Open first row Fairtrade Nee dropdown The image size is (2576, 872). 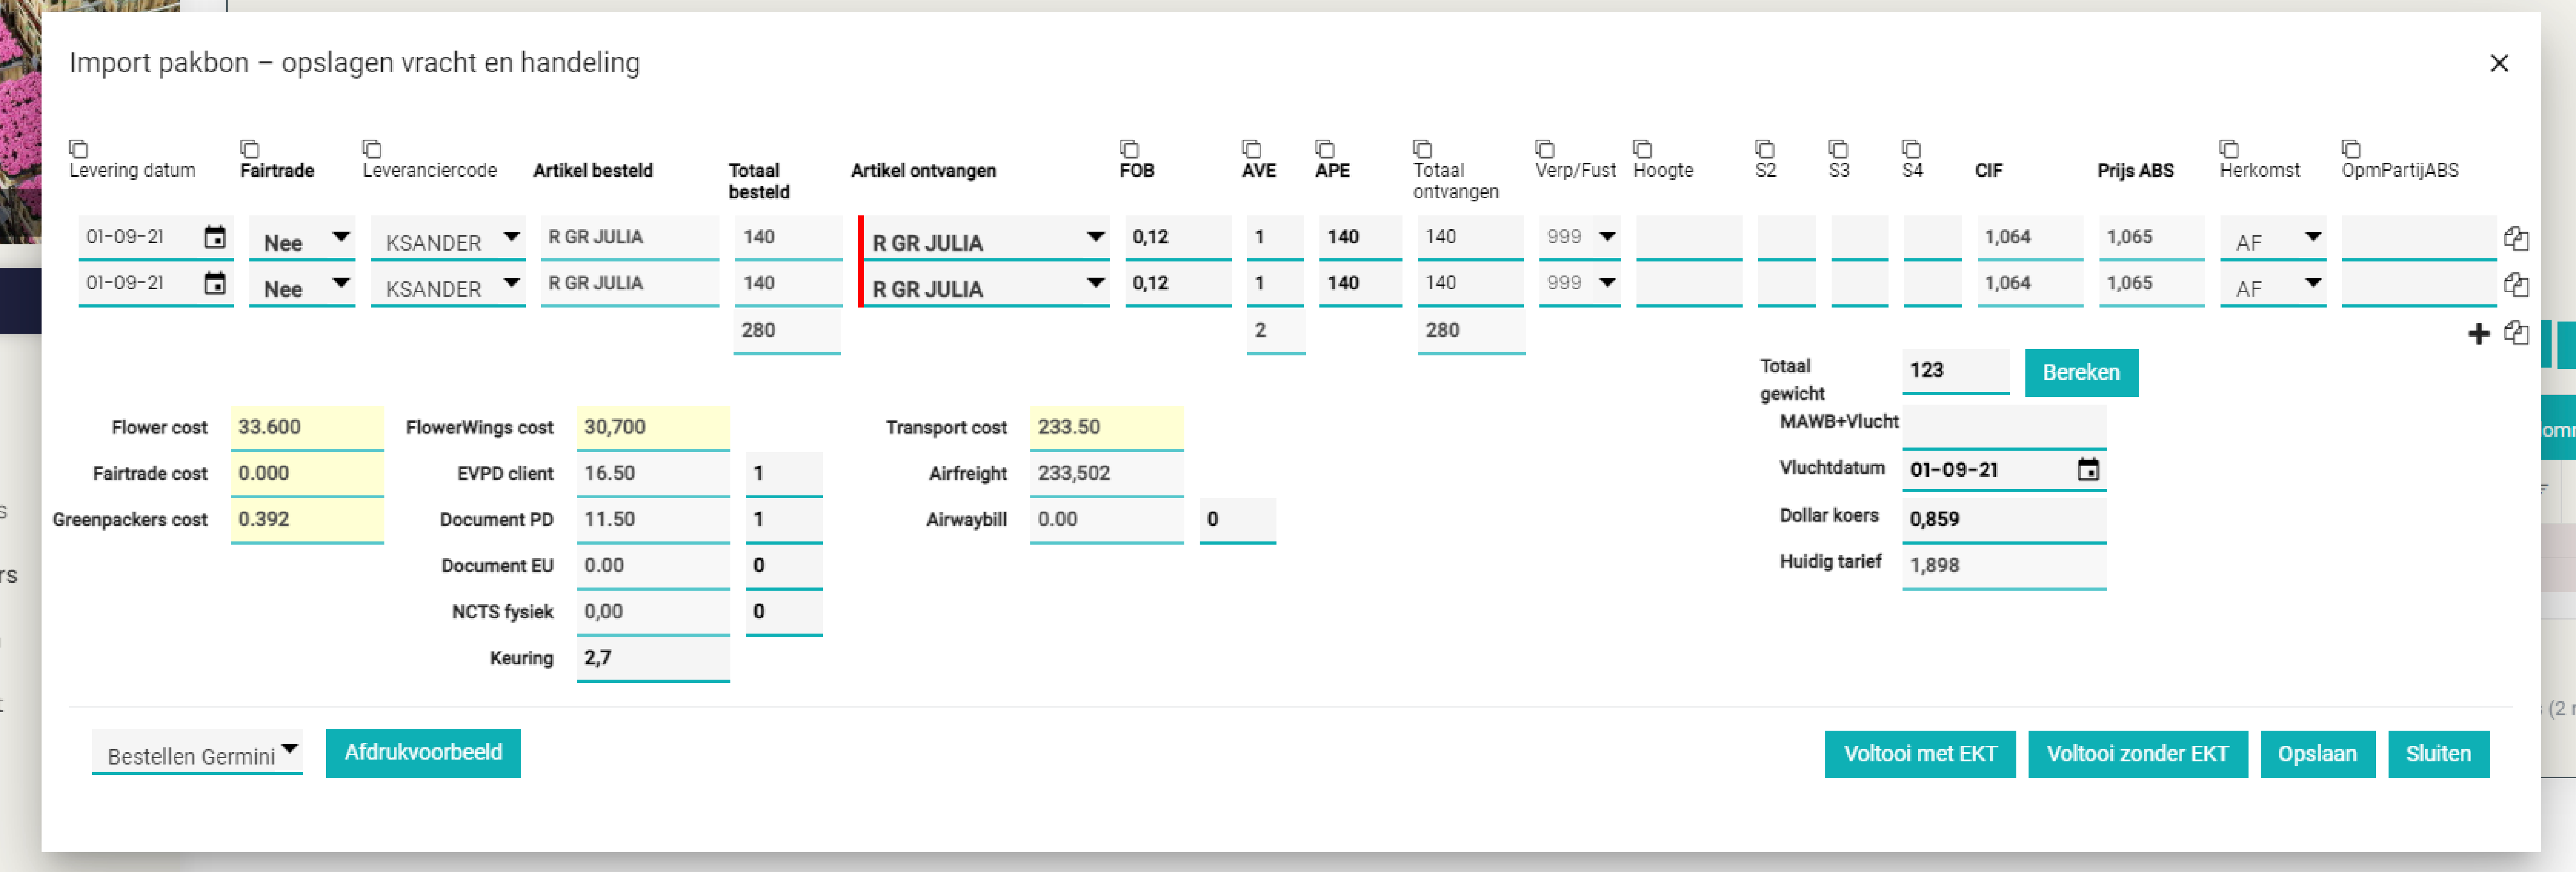tap(302, 239)
